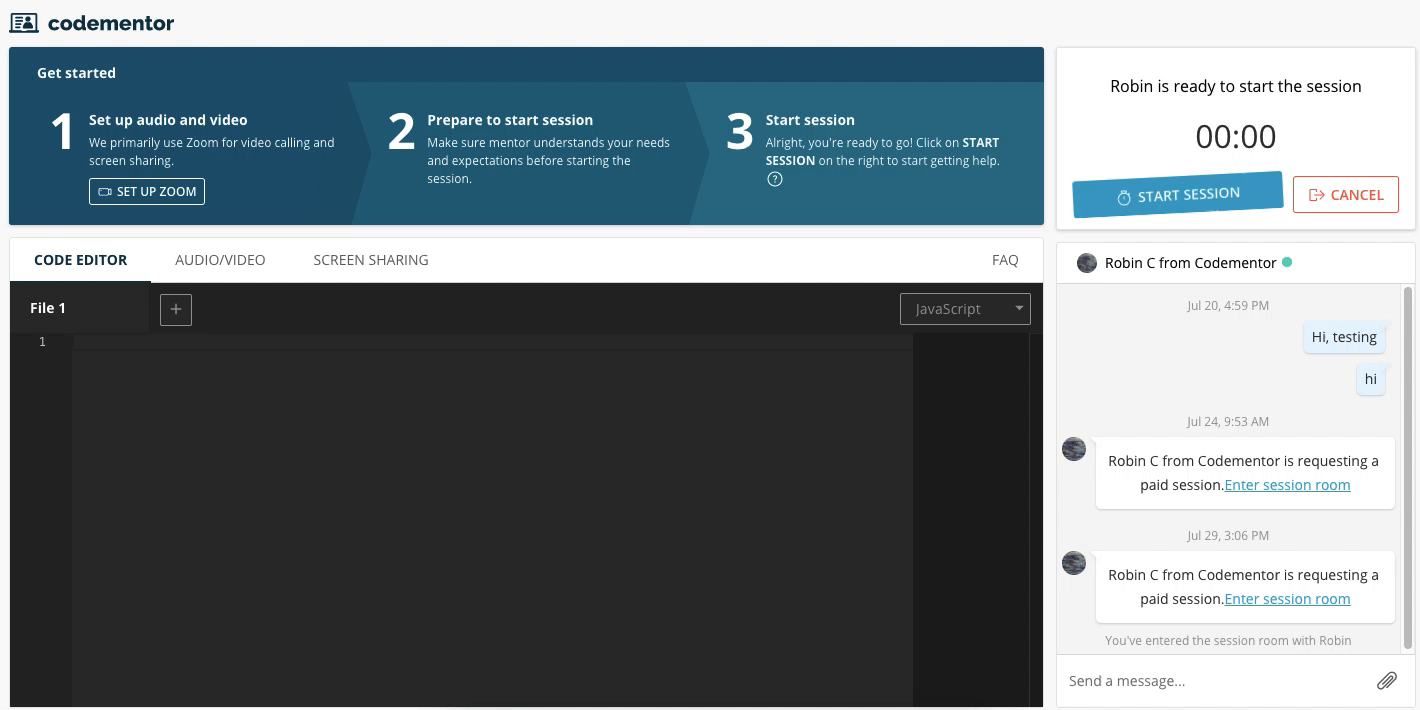This screenshot has height=710, width=1420.
Task: Click the SET UP ZOOM button
Action: [x=147, y=191]
